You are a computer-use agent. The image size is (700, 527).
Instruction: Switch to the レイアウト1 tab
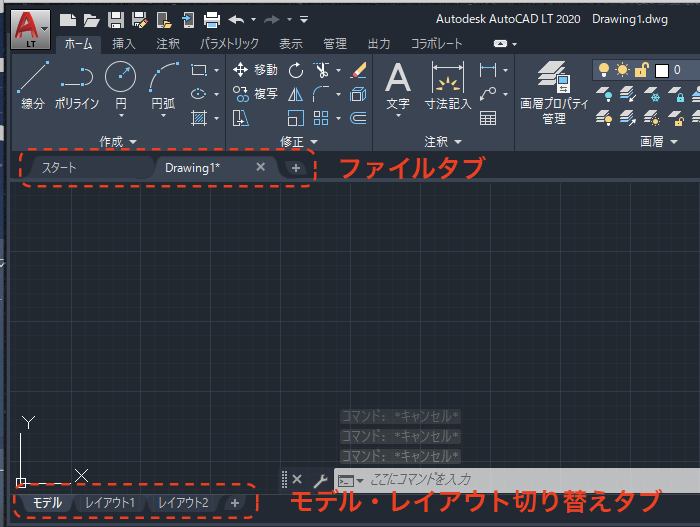110,503
